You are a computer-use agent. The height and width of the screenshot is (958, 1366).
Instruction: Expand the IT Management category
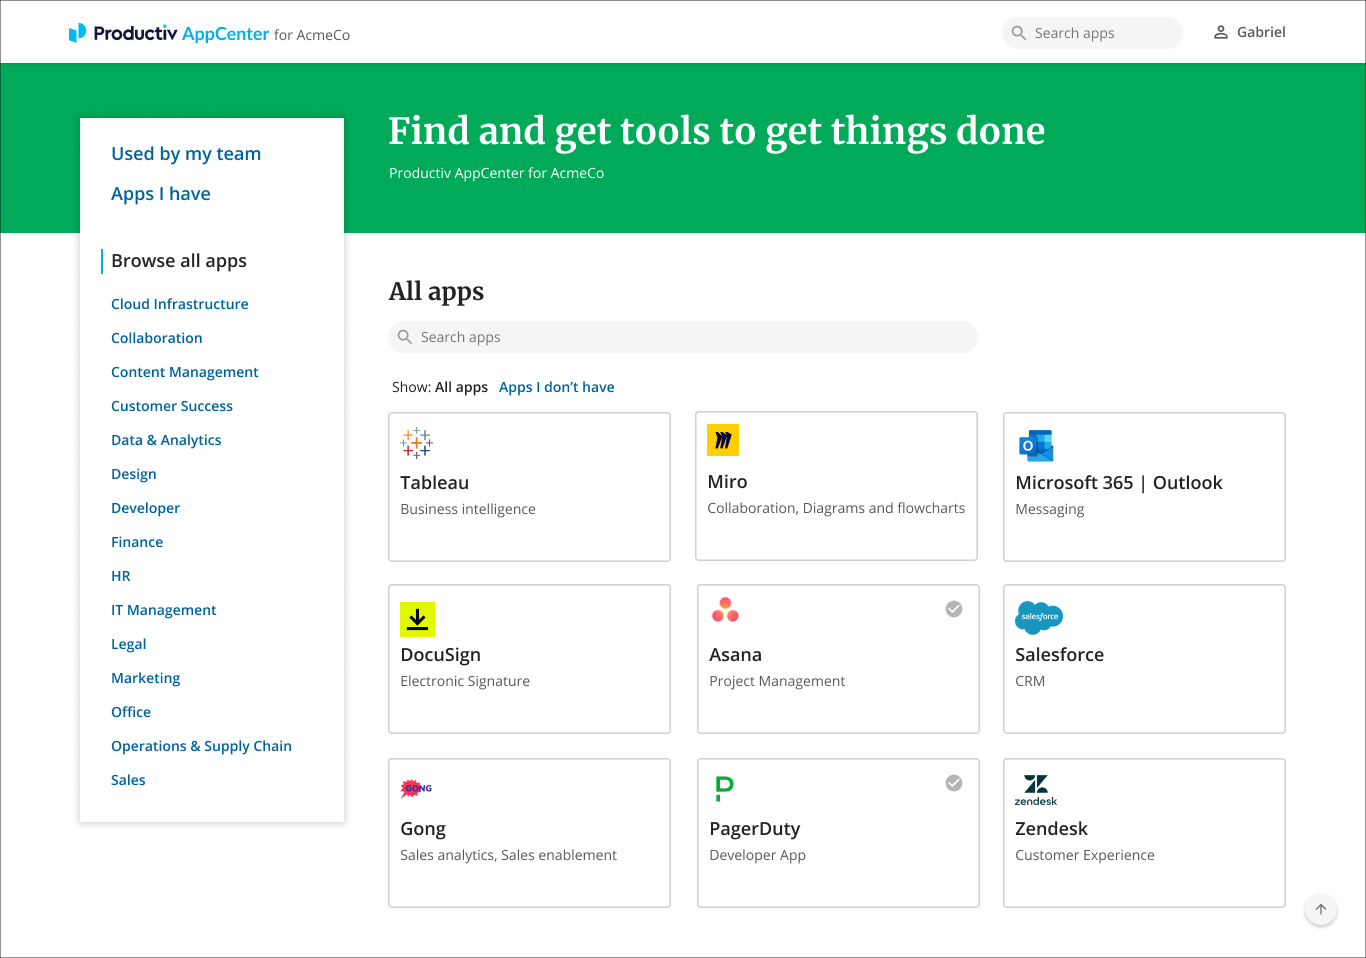[163, 609]
